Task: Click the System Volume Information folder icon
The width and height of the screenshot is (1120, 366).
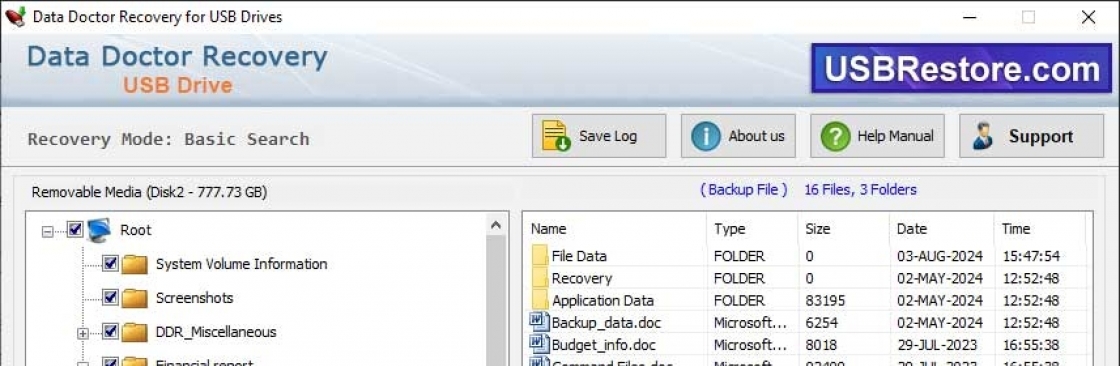Action: tap(134, 264)
